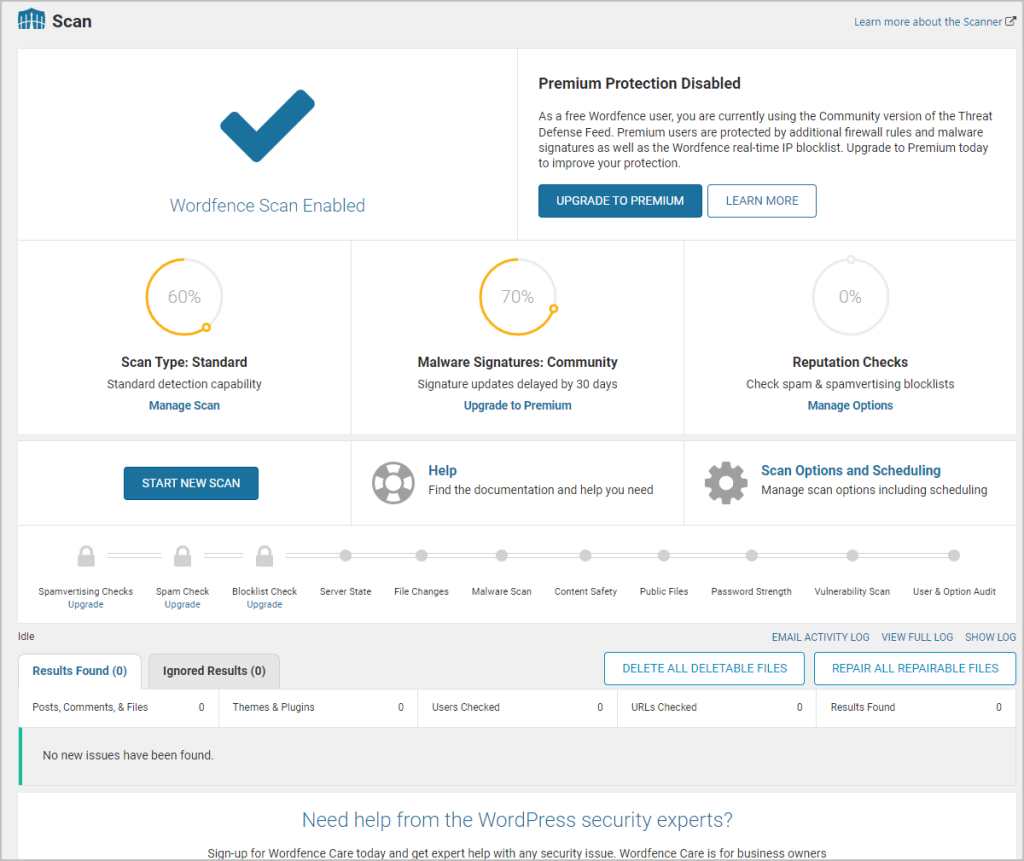Click the 0% Reputation Checks progress circle
Image resolution: width=1024 pixels, height=861 pixels.
[850, 297]
